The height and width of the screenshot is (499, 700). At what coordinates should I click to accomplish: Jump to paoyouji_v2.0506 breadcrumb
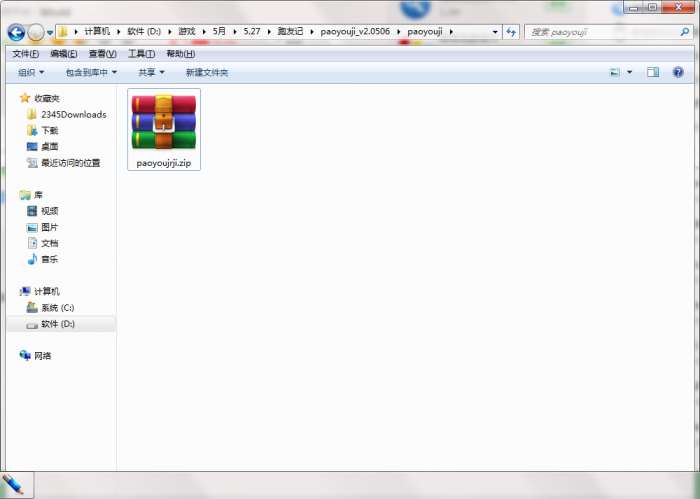coord(355,31)
